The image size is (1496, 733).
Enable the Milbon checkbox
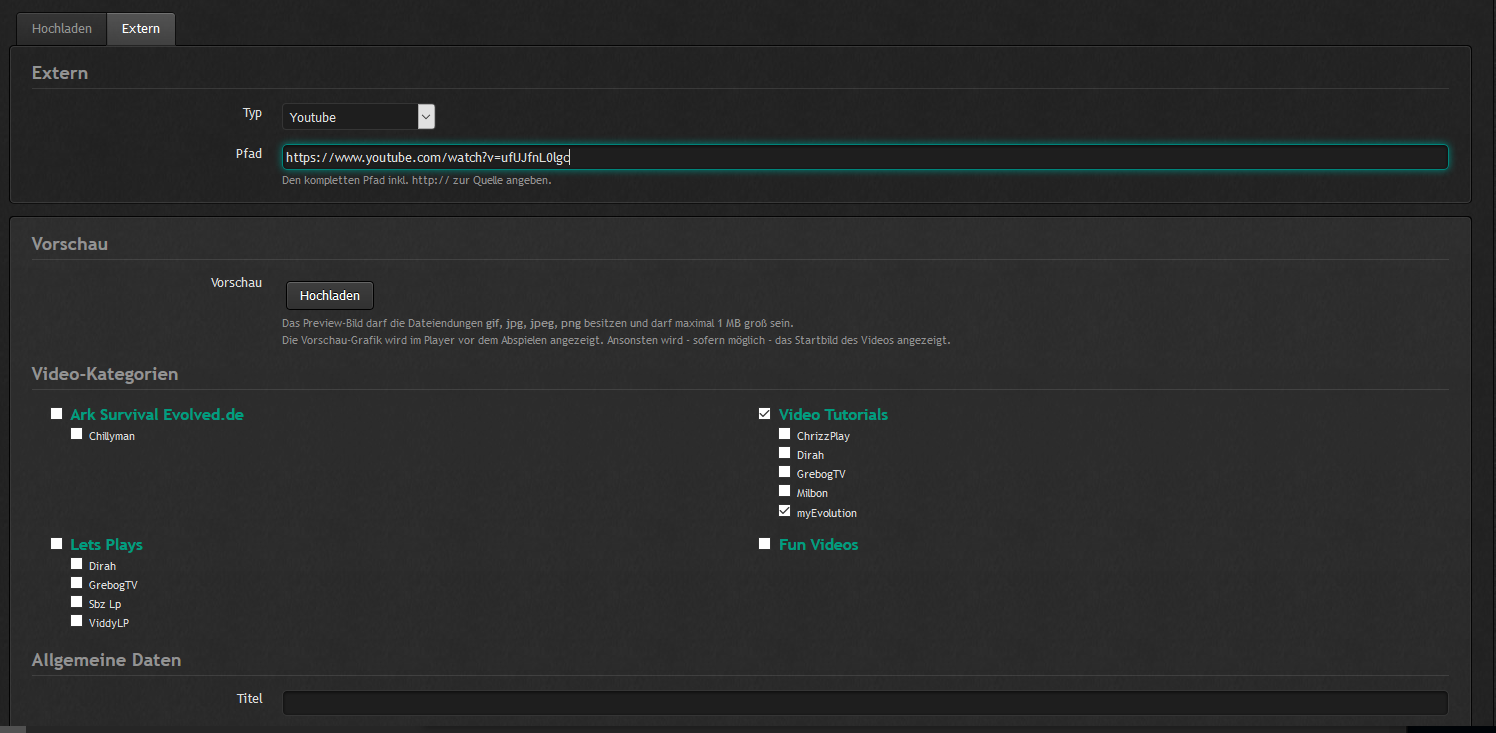[785, 491]
